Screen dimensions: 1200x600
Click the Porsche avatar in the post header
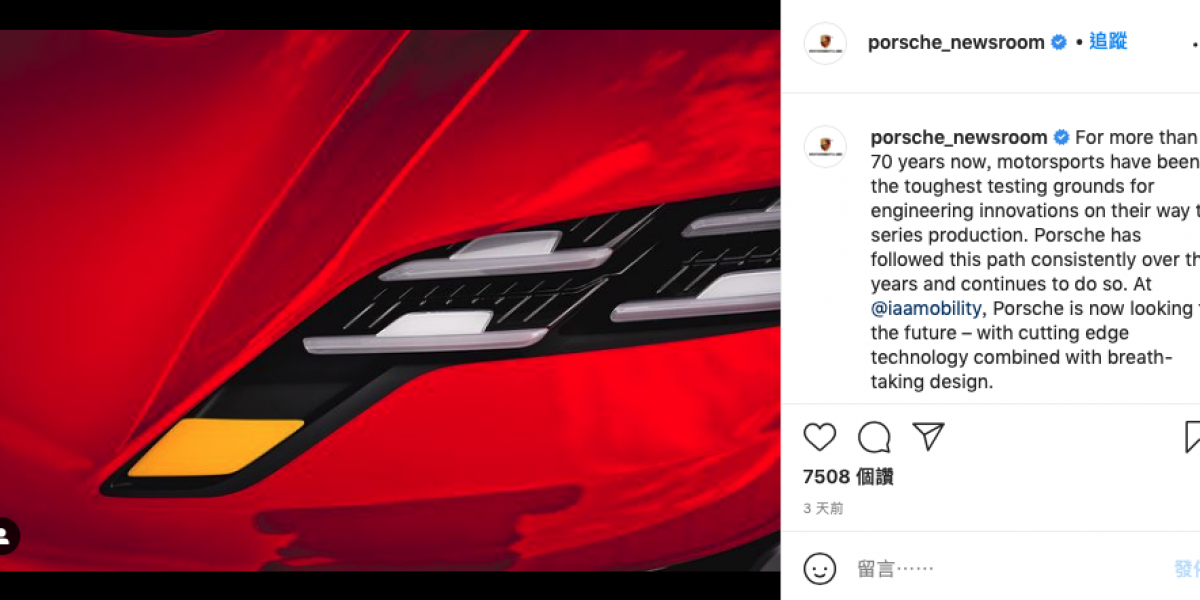825,43
